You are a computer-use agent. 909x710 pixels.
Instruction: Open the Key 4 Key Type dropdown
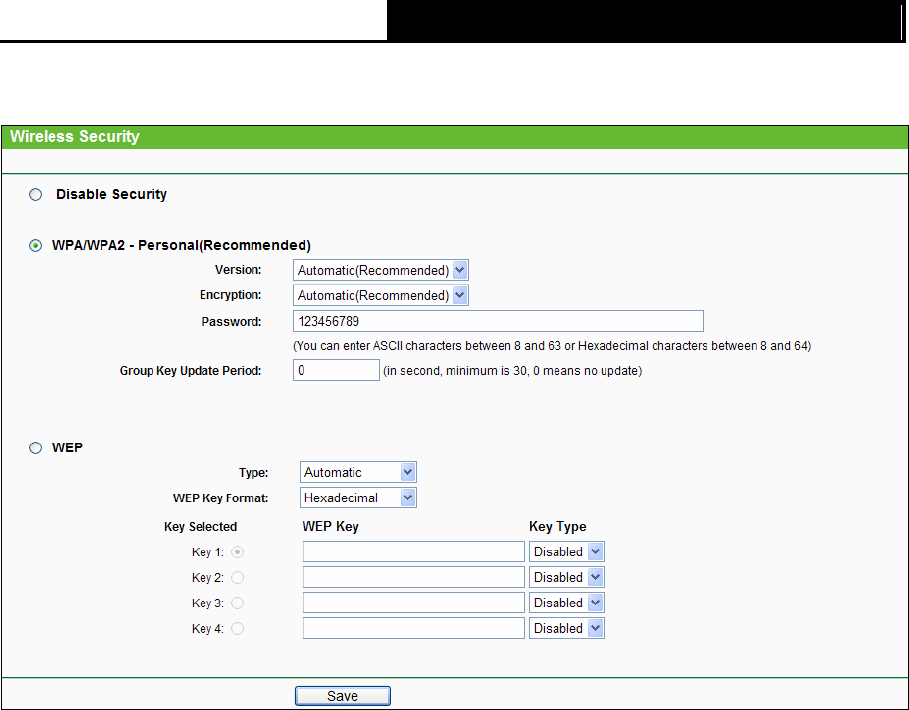pos(567,628)
